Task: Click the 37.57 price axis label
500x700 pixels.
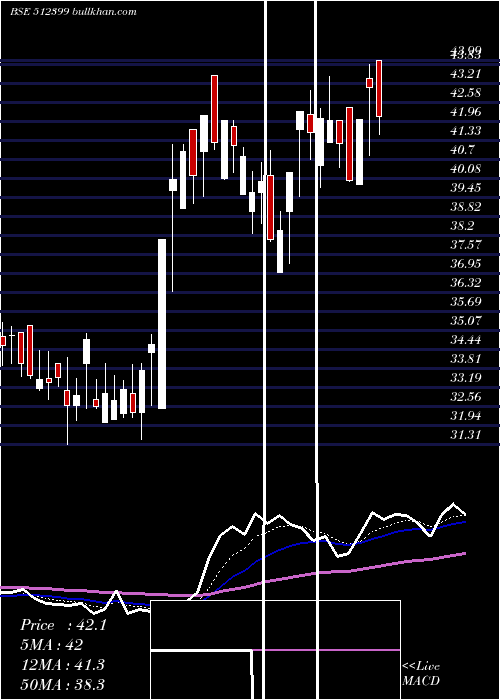Action: tap(466, 245)
